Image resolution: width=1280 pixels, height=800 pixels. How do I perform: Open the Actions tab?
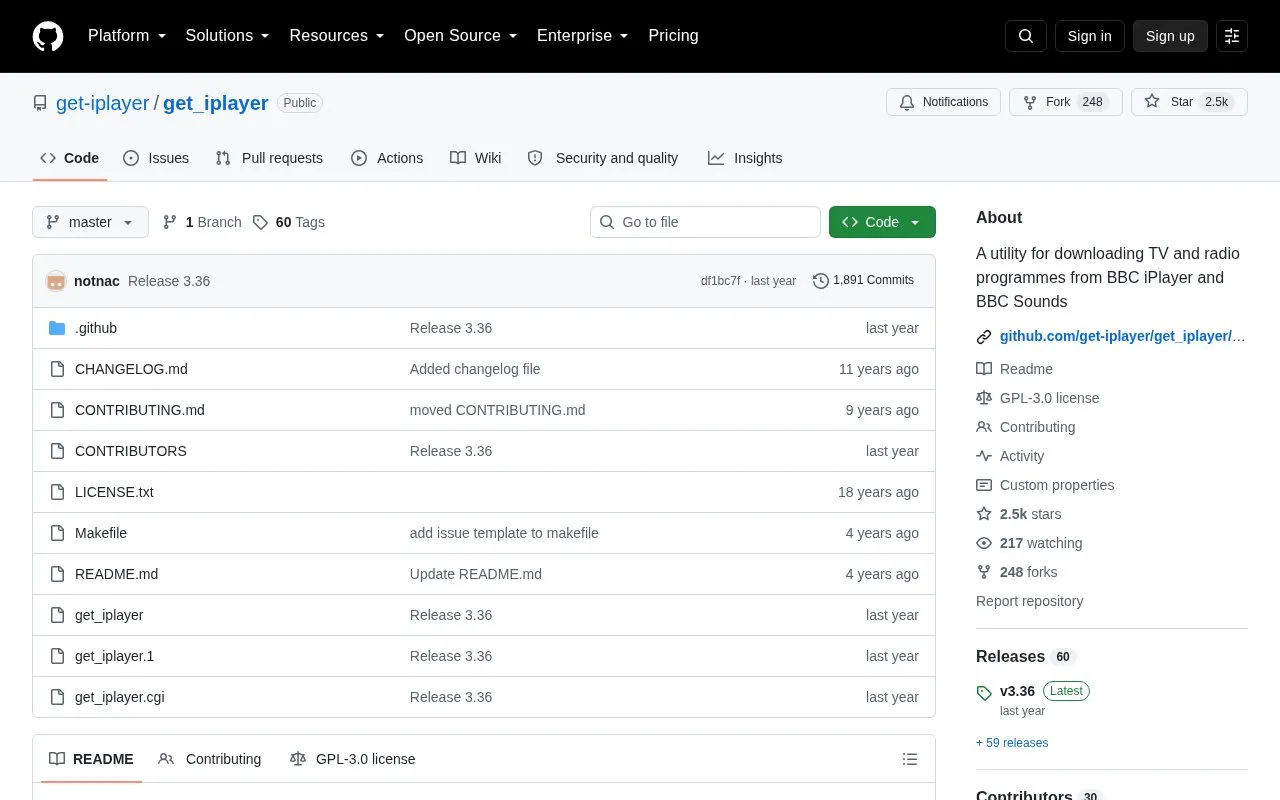coord(387,158)
